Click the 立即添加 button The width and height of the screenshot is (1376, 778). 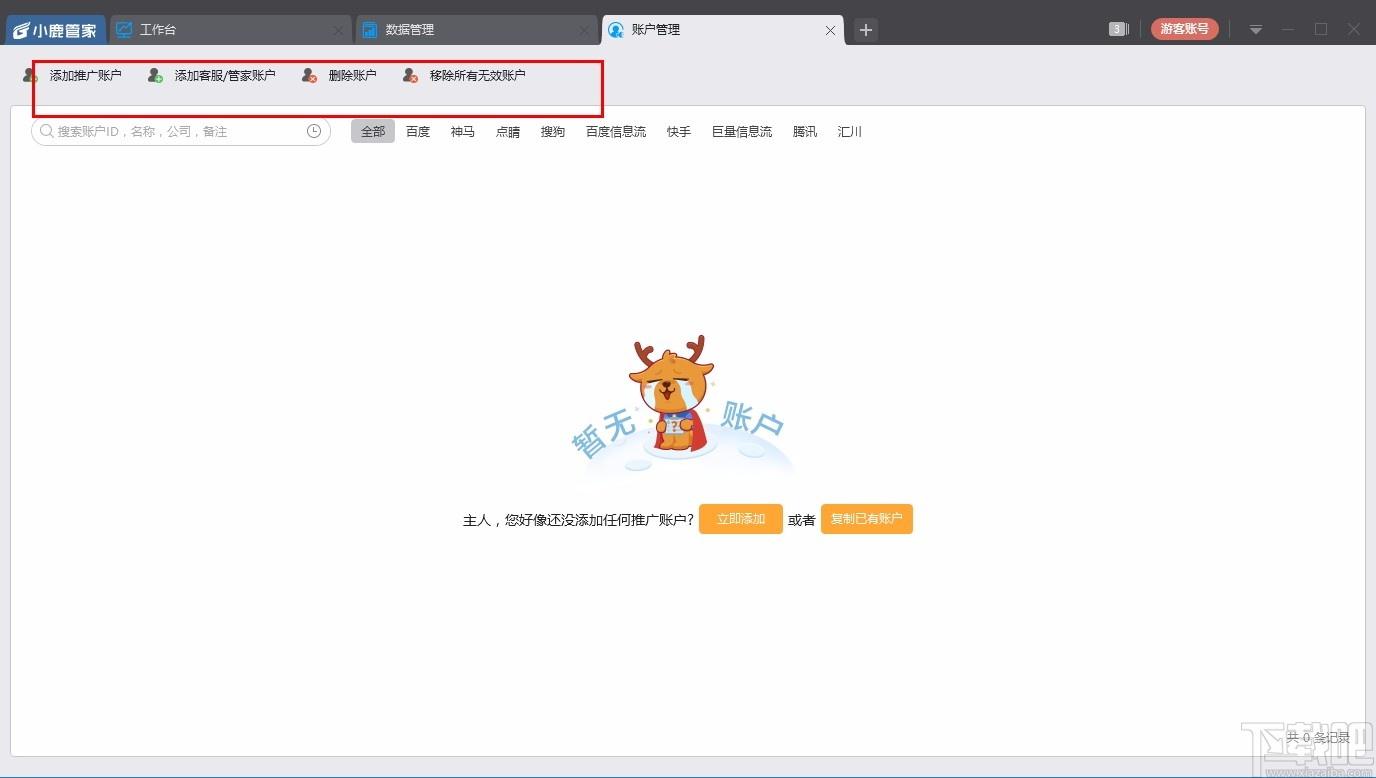click(x=741, y=519)
